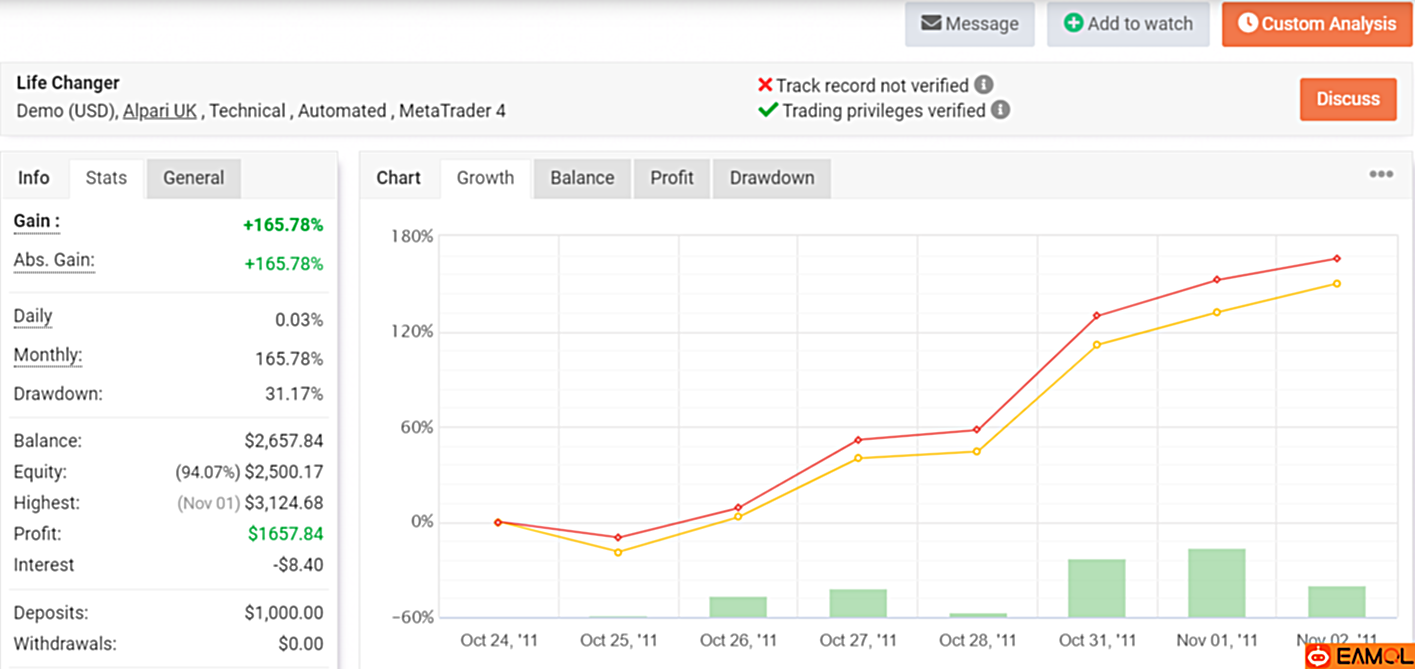
Task: Open the info icon beside Trading privileges verified
Action: click(999, 110)
